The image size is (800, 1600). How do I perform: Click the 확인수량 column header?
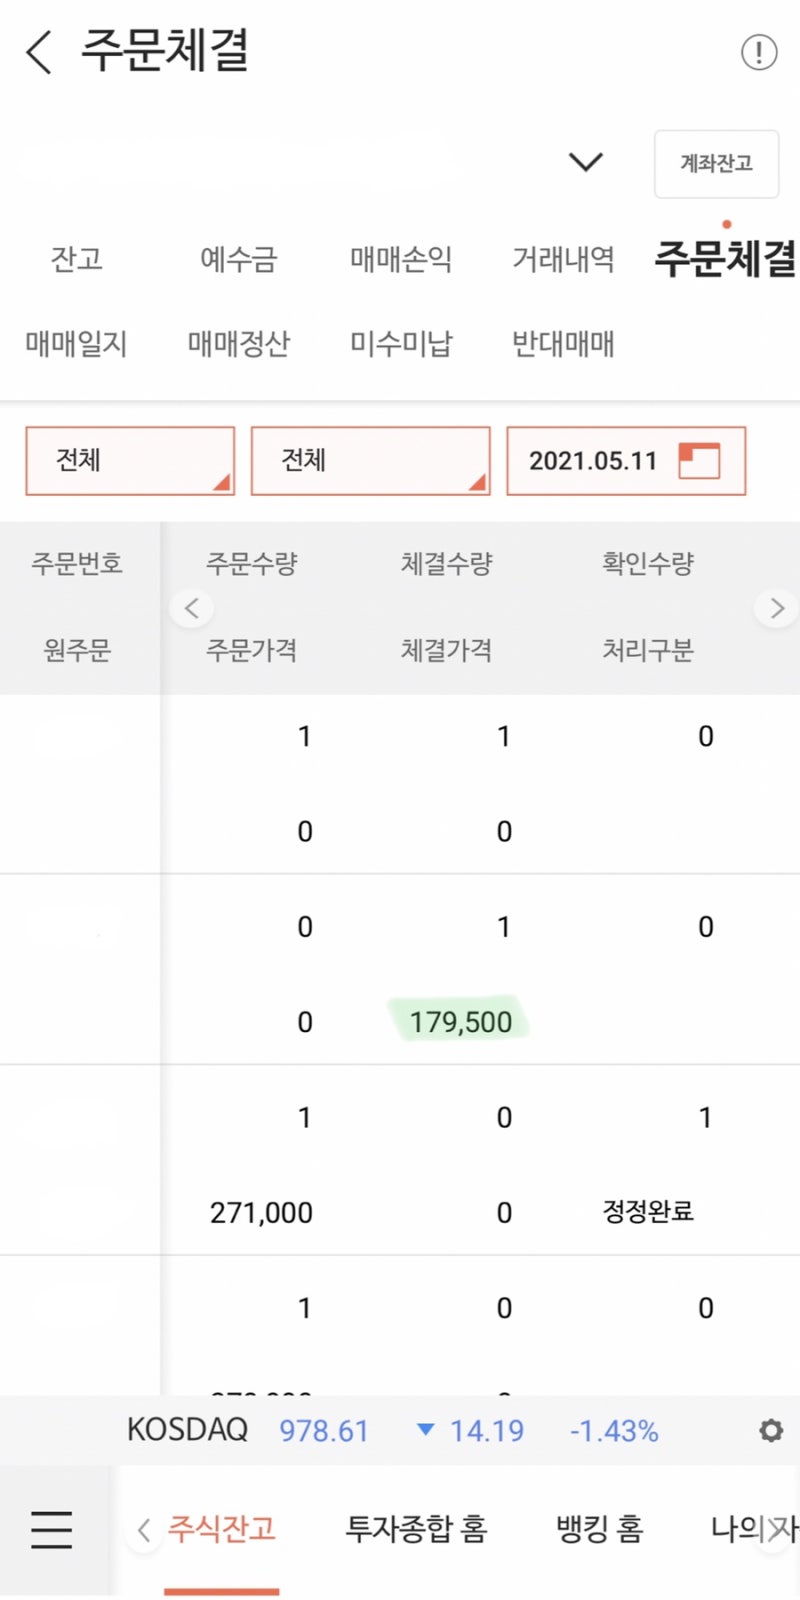[648, 564]
